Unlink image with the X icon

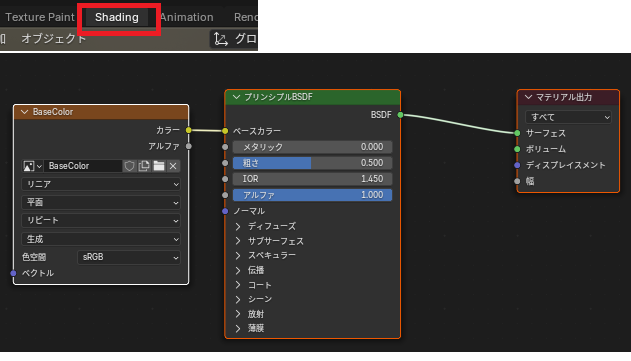pyautogui.click(x=173, y=166)
